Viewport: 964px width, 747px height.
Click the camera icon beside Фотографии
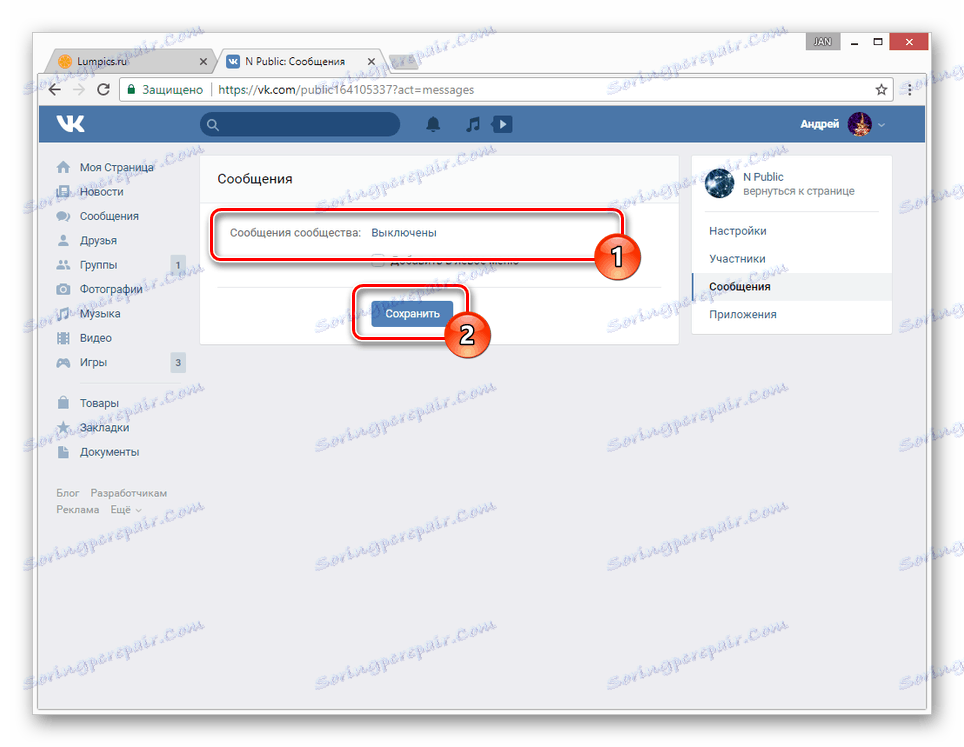63,289
